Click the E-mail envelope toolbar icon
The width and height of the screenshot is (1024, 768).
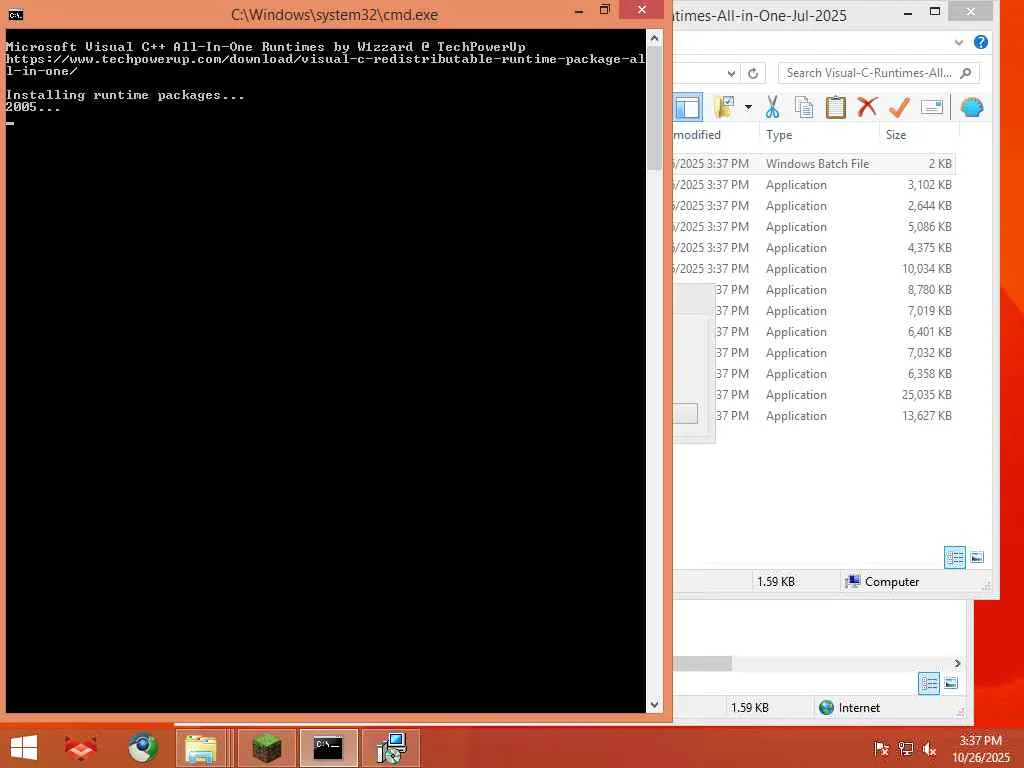(x=931, y=107)
